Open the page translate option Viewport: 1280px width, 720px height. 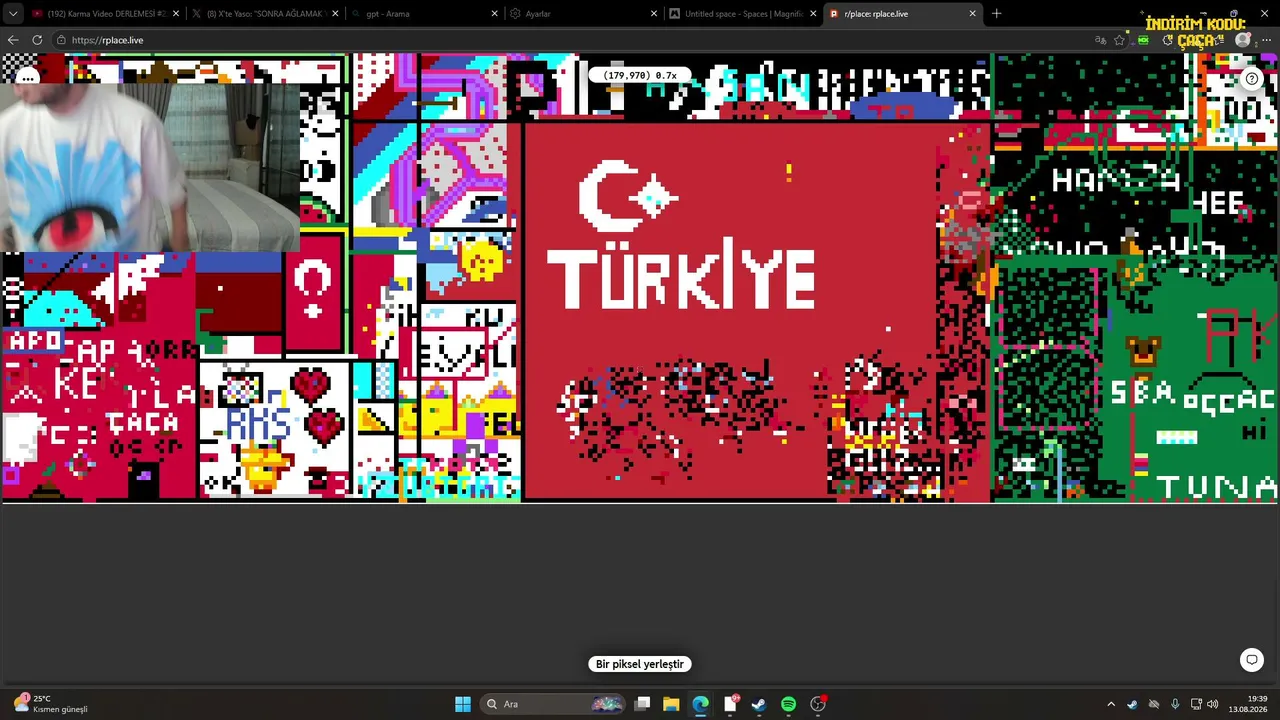pyautogui.click(x=1100, y=40)
